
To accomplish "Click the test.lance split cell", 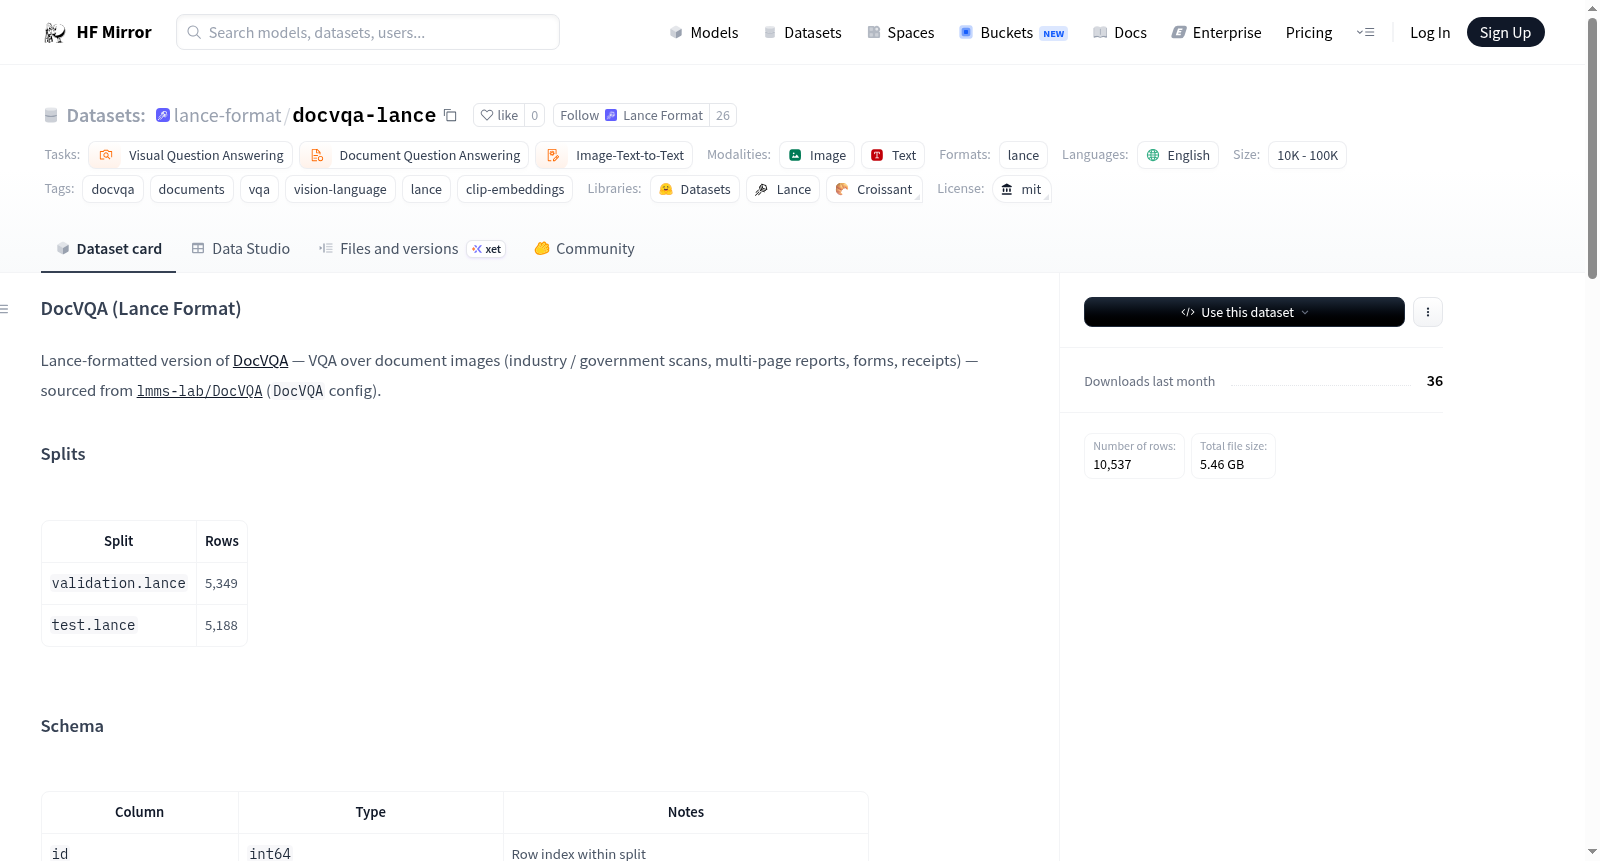I will tap(119, 625).
